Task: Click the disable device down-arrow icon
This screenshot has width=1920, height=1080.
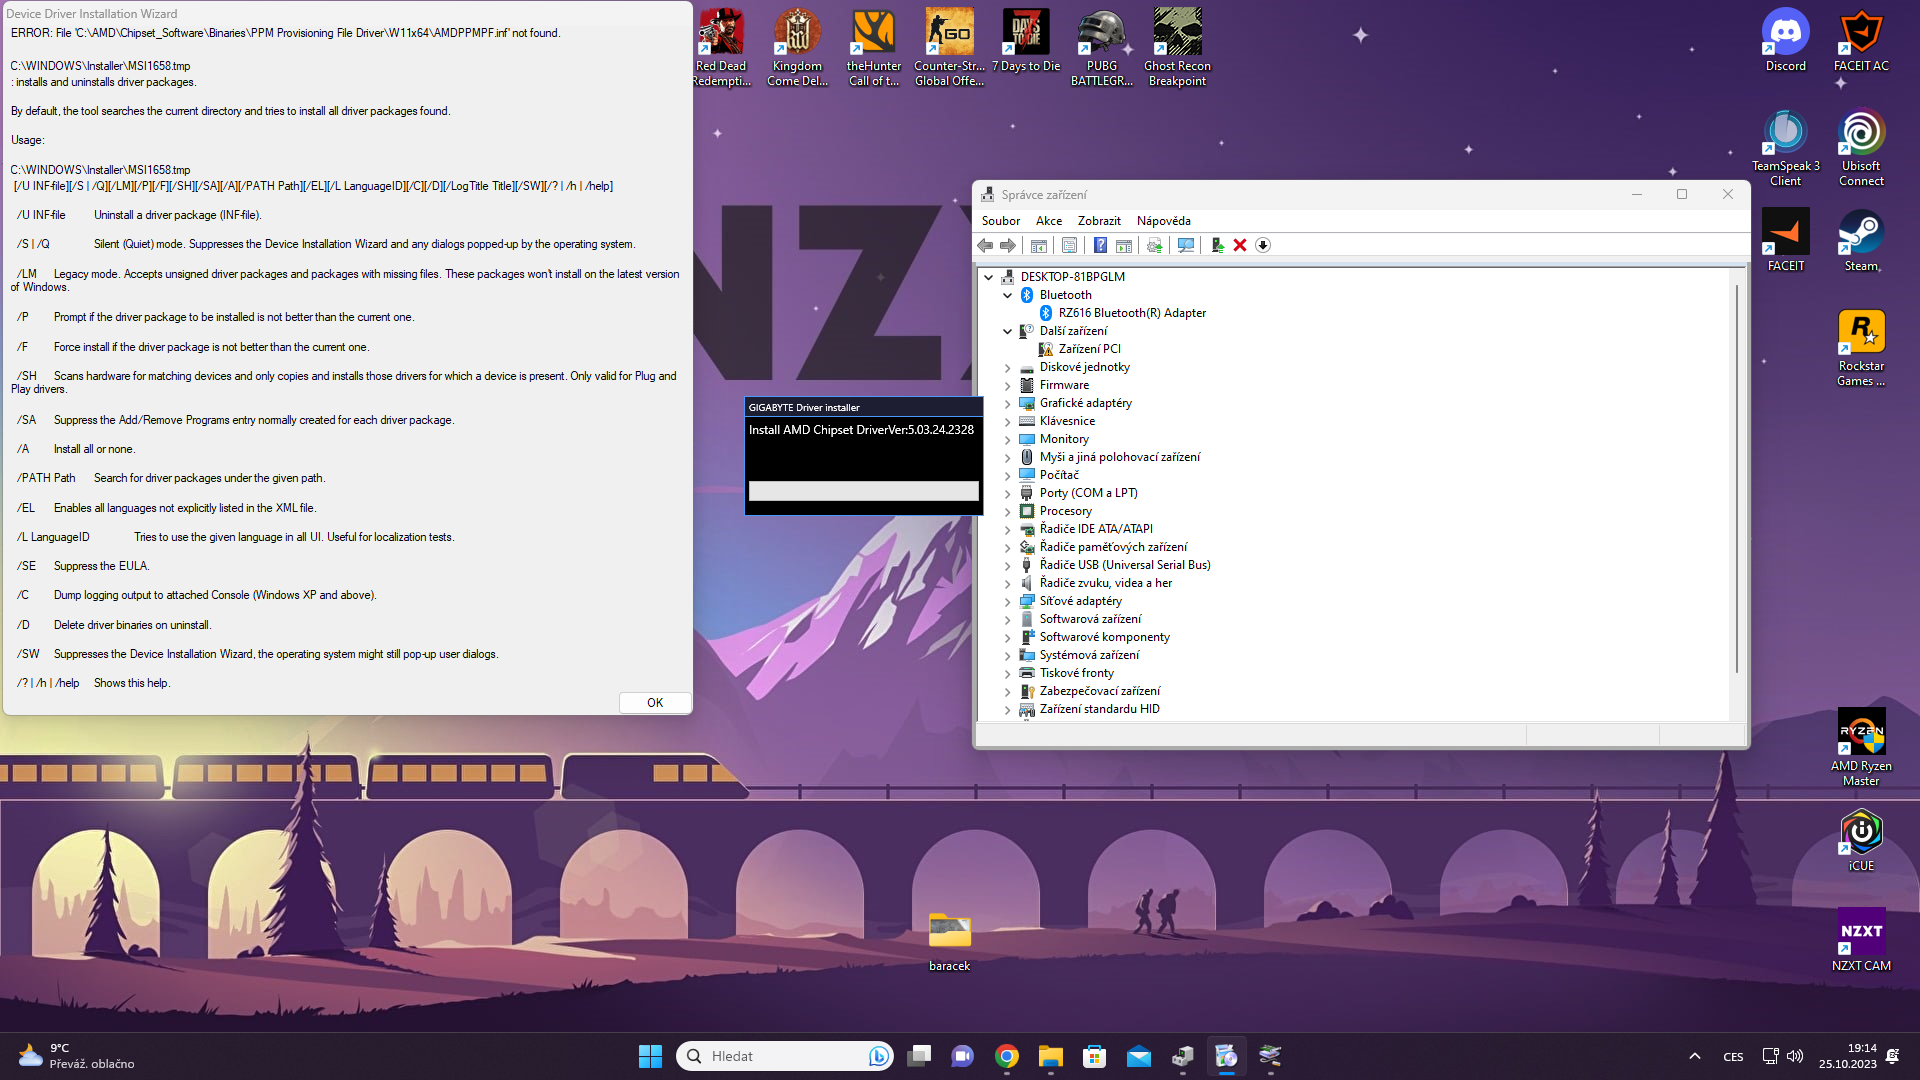Action: click(1263, 246)
